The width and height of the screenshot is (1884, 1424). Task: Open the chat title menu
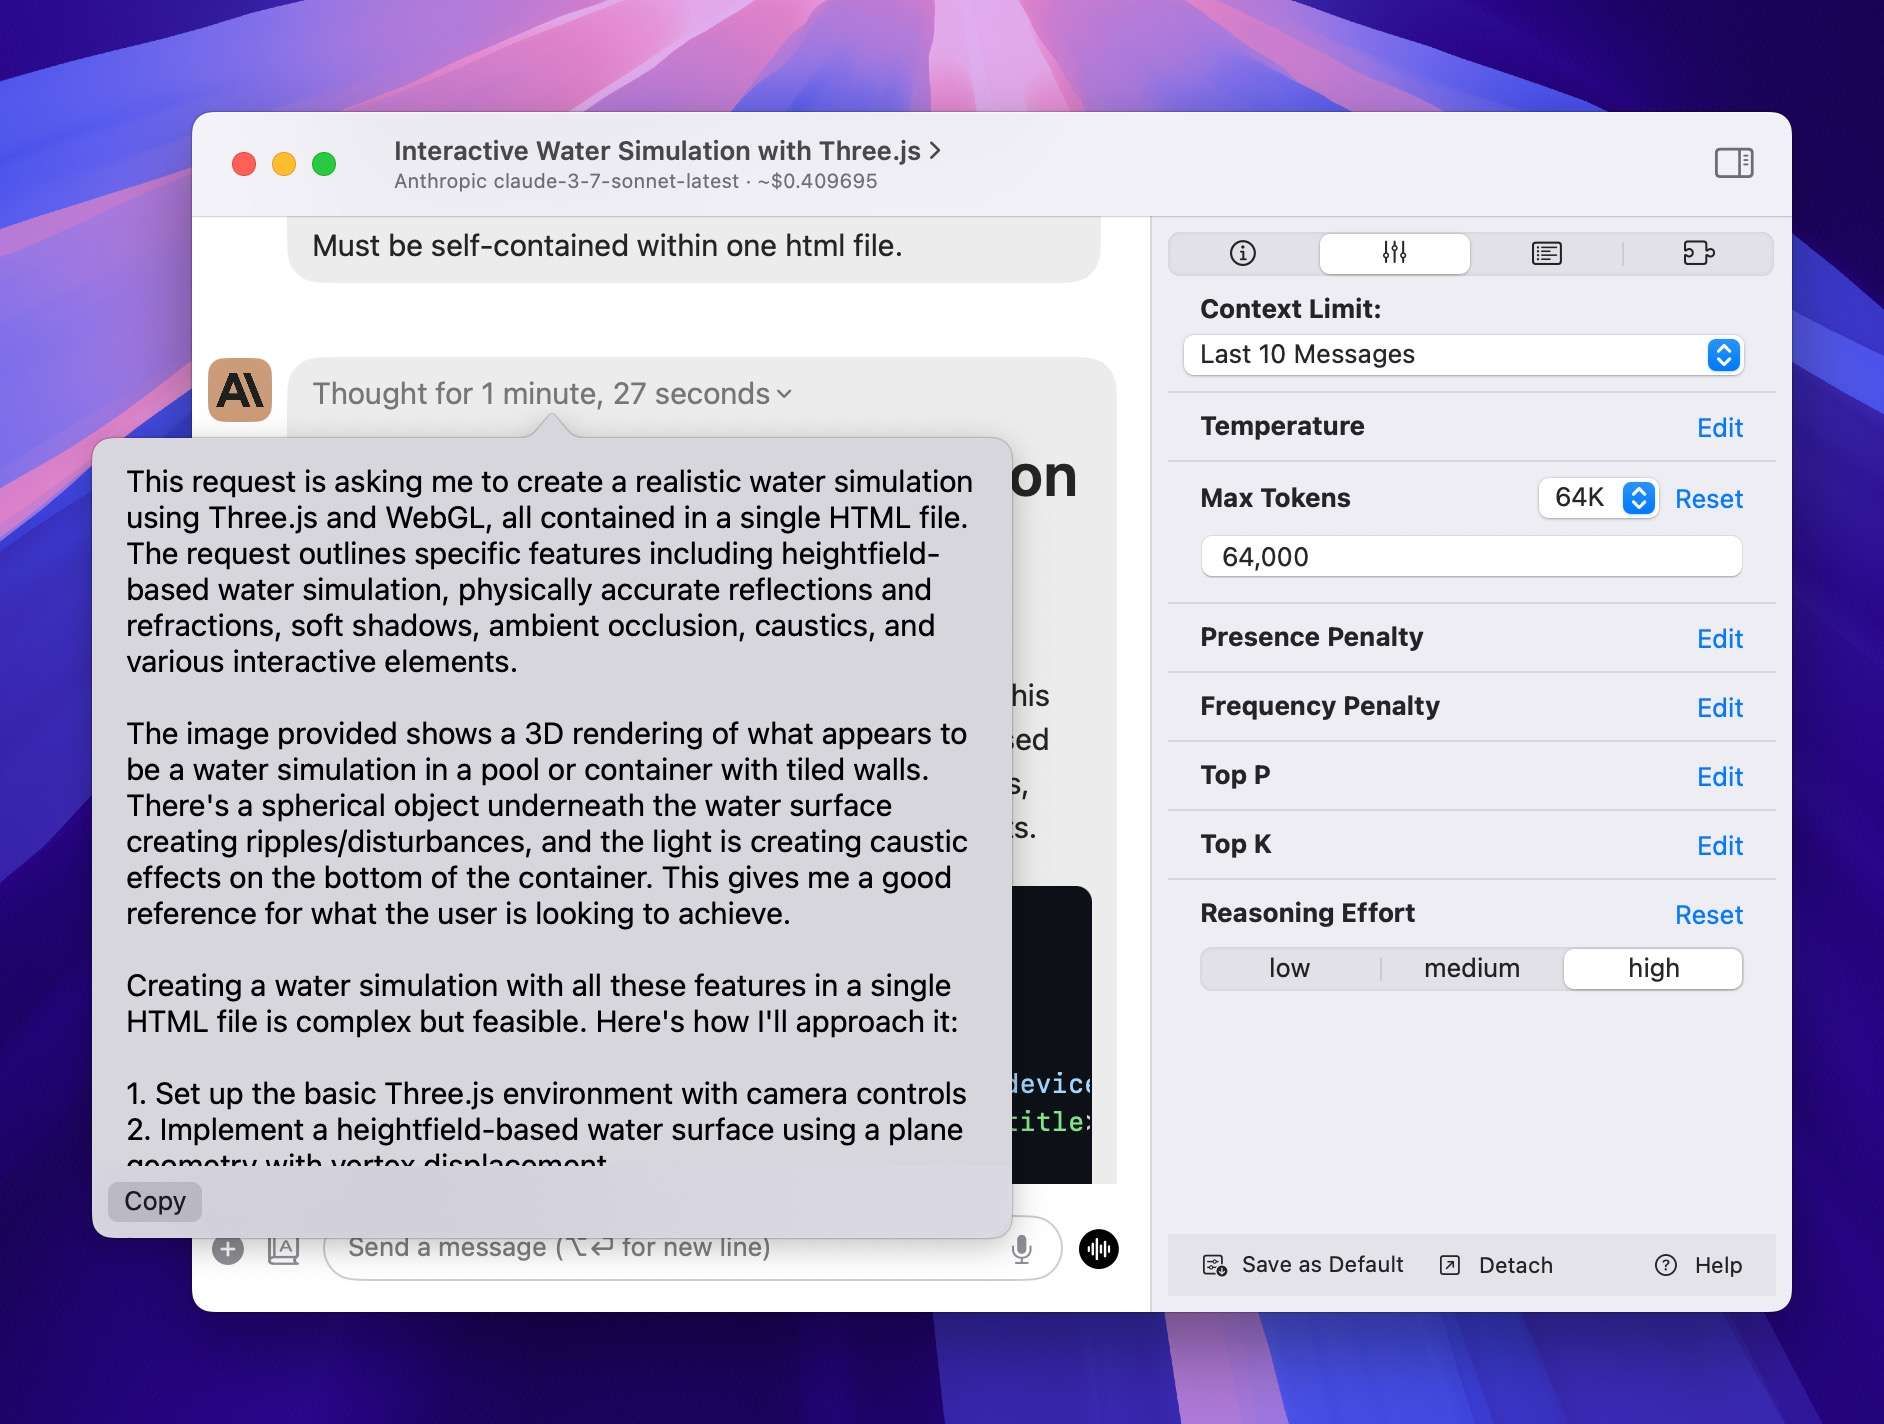(x=667, y=151)
